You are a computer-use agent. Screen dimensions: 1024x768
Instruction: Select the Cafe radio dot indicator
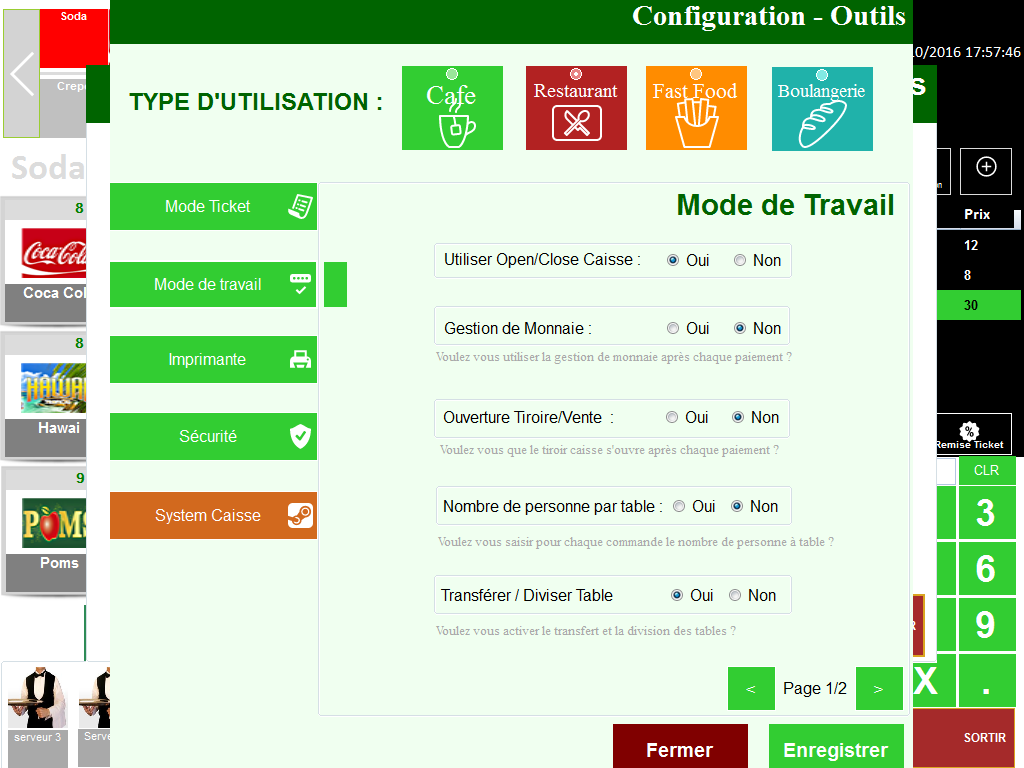(x=452, y=74)
